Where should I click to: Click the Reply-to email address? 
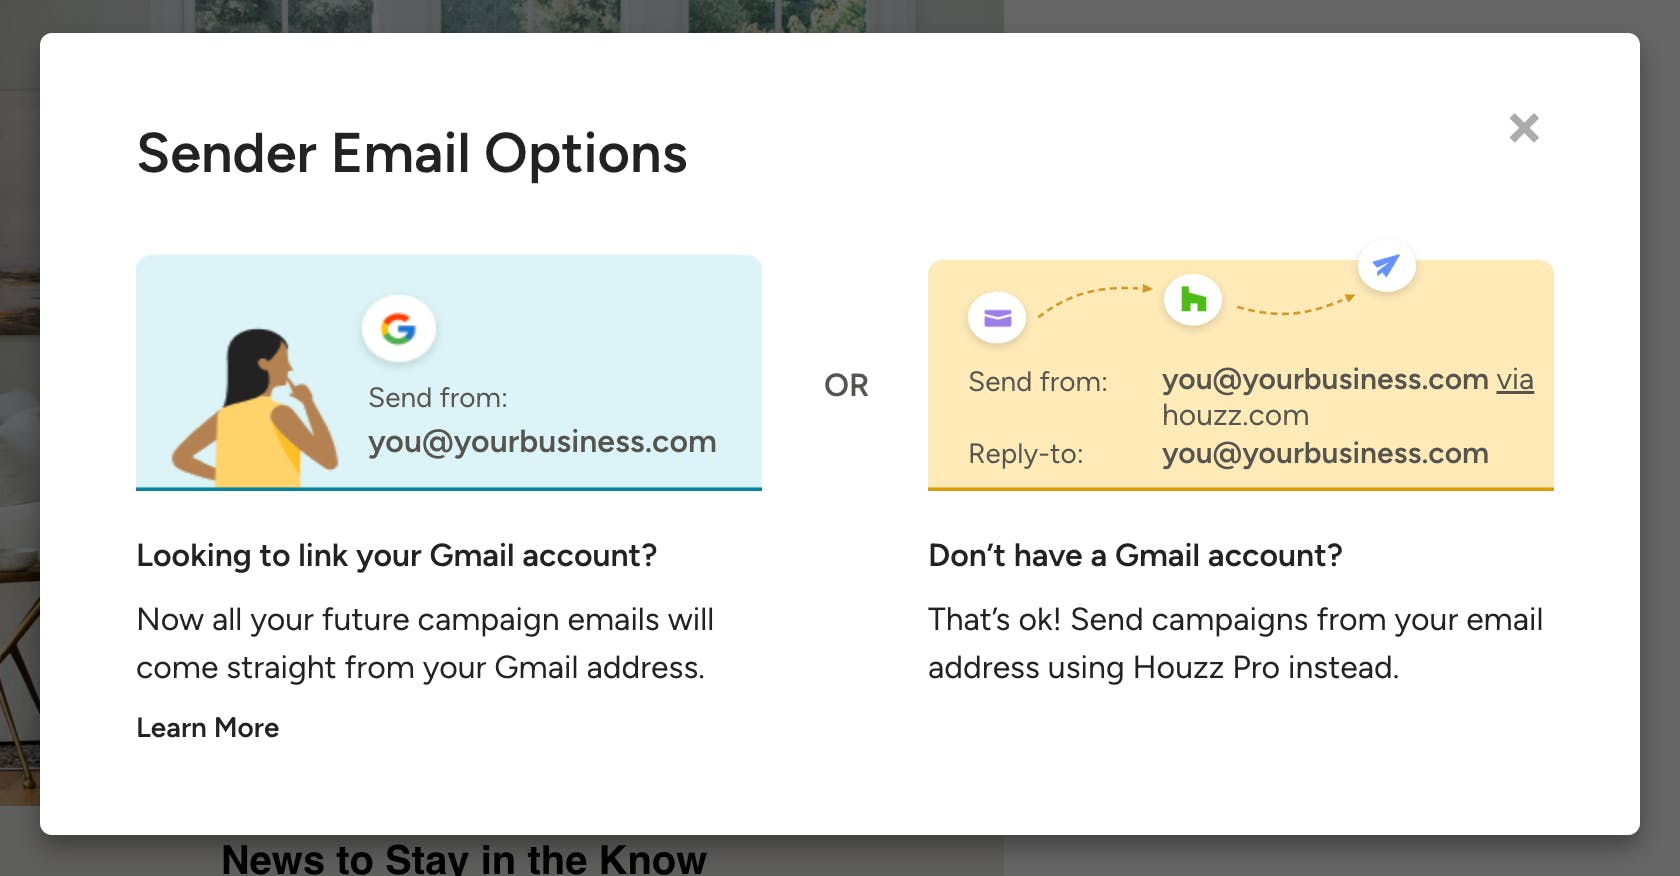(x=1325, y=454)
